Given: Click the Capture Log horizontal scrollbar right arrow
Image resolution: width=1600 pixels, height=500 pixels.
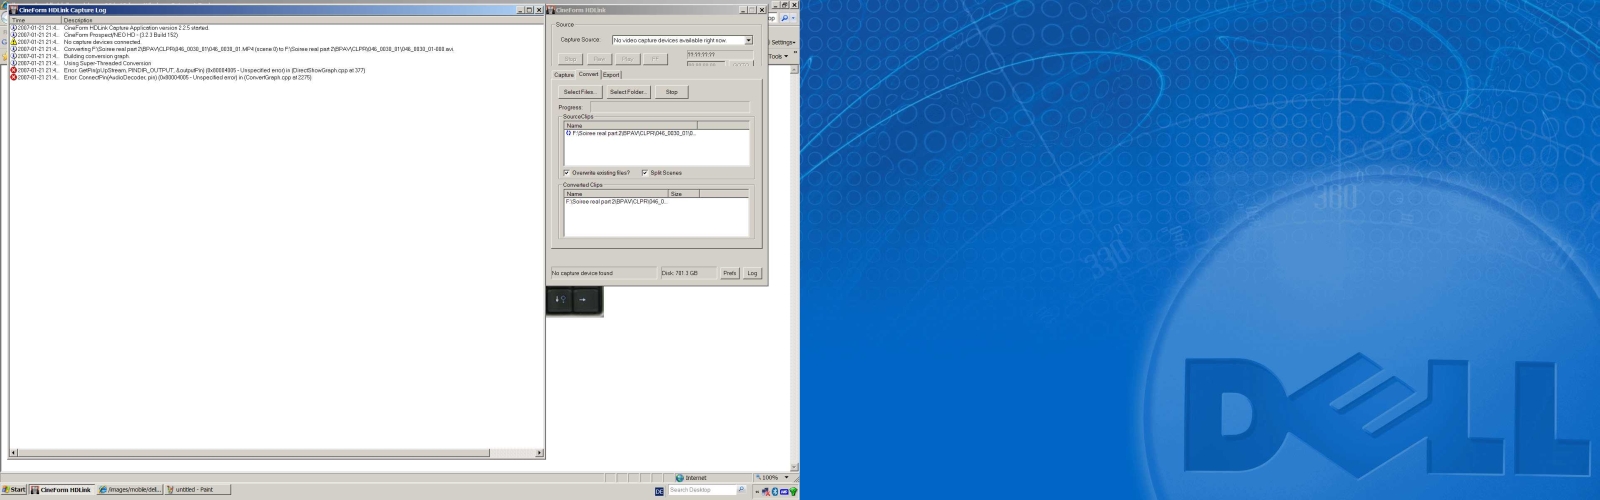Looking at the screenshot, I should tap(540, 454).
